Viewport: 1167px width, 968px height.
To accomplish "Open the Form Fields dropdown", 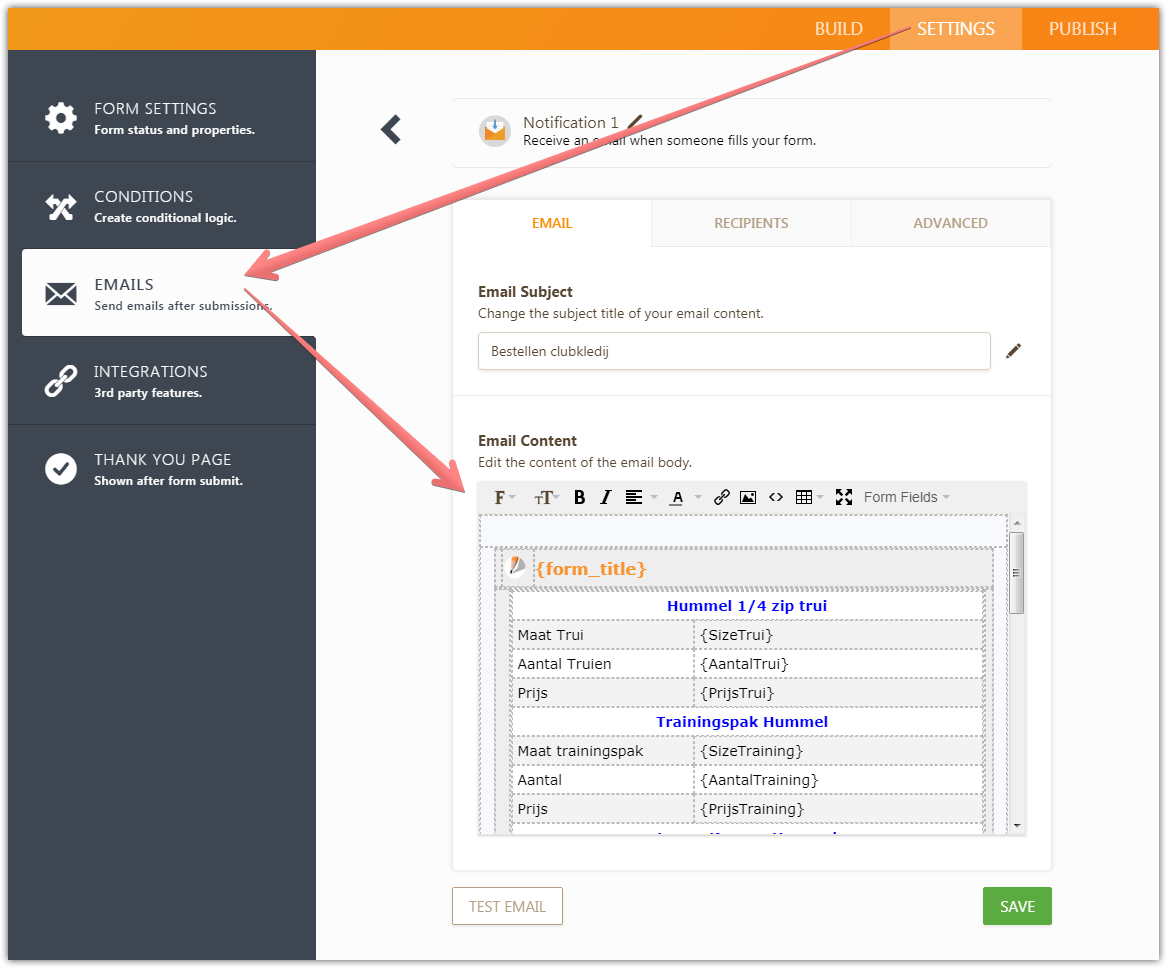I will pyautogui.click(x=903, y=496).
